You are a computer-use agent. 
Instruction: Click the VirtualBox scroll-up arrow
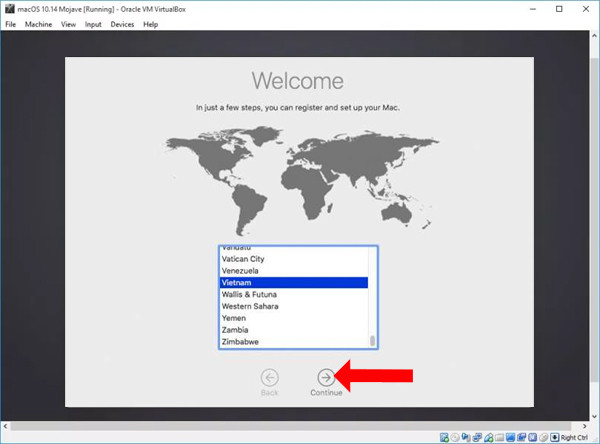(594, 36)
